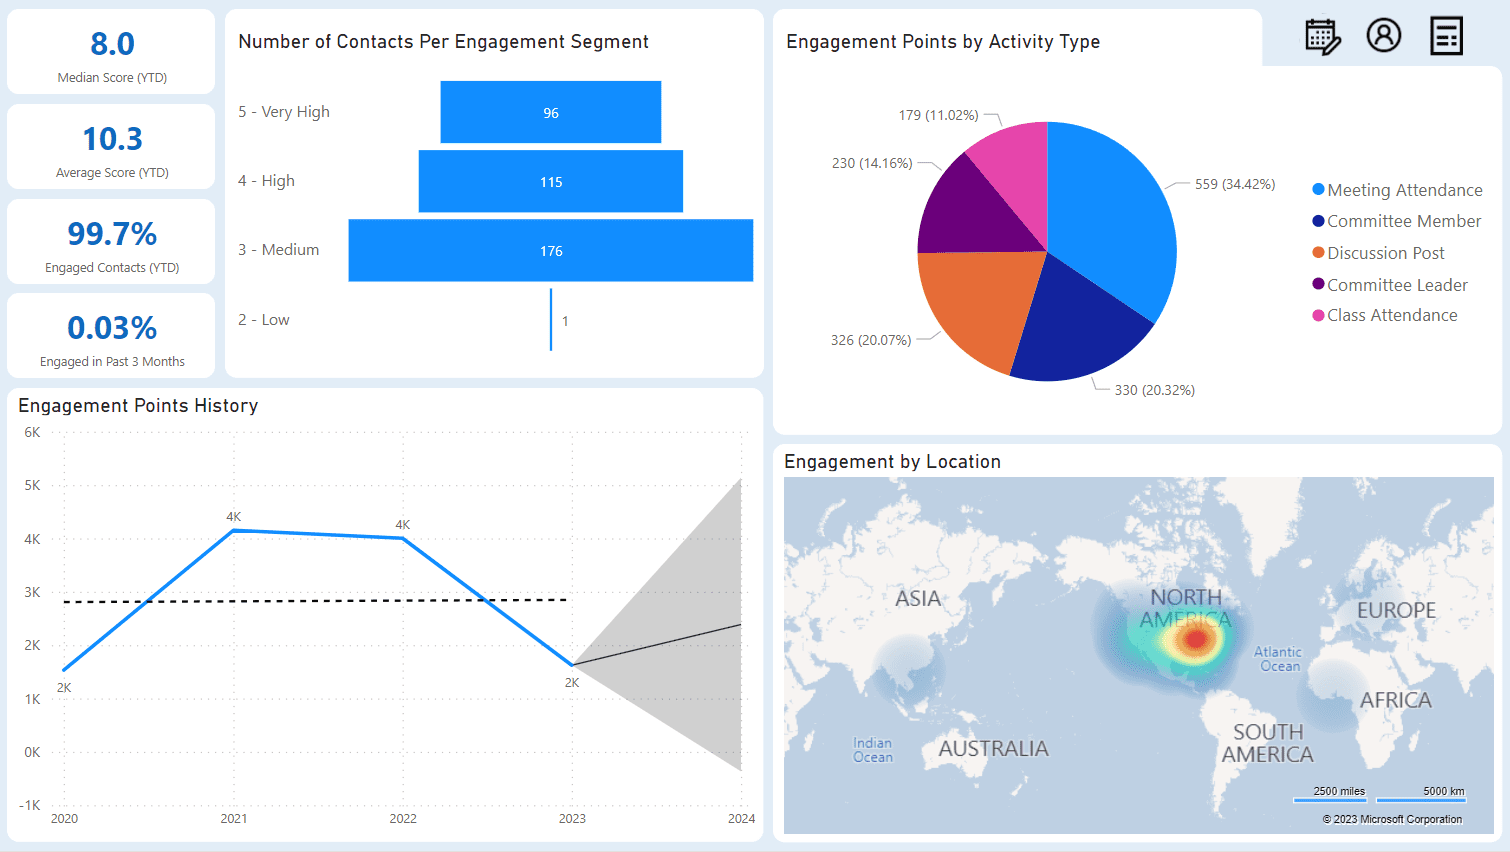Select the Medium funnel bar showing 176
This screenshot has height=852, width=1510.
[x=551, y=250]
